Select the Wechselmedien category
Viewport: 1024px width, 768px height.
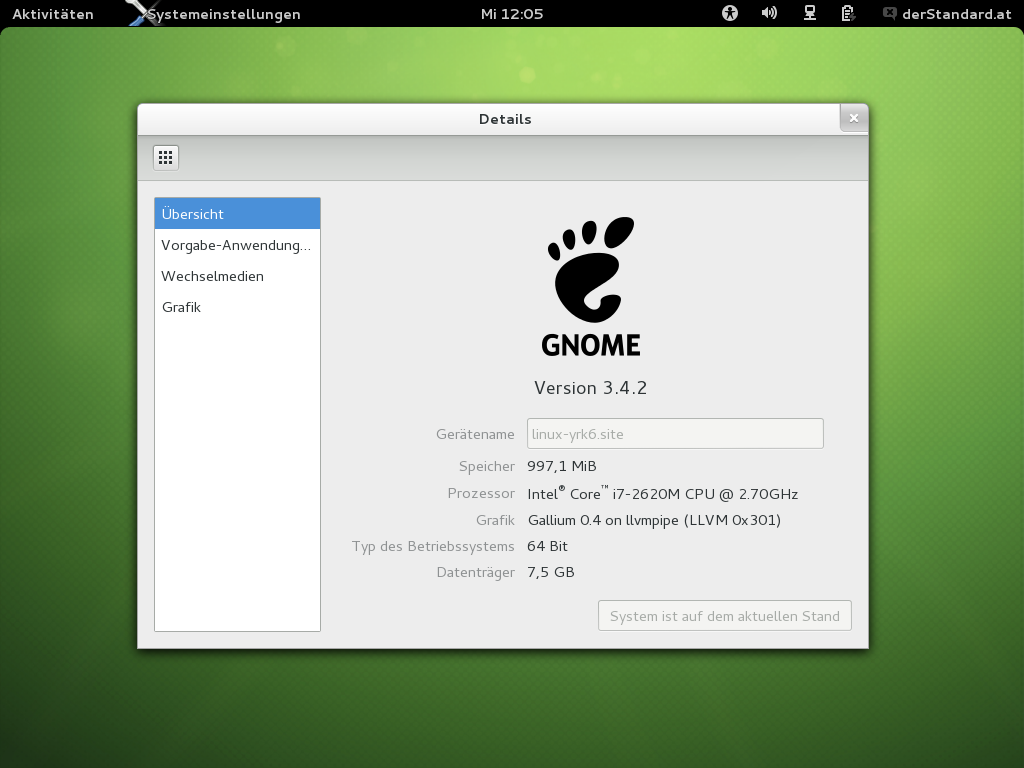pyautogui.click(x=237, y=276)
